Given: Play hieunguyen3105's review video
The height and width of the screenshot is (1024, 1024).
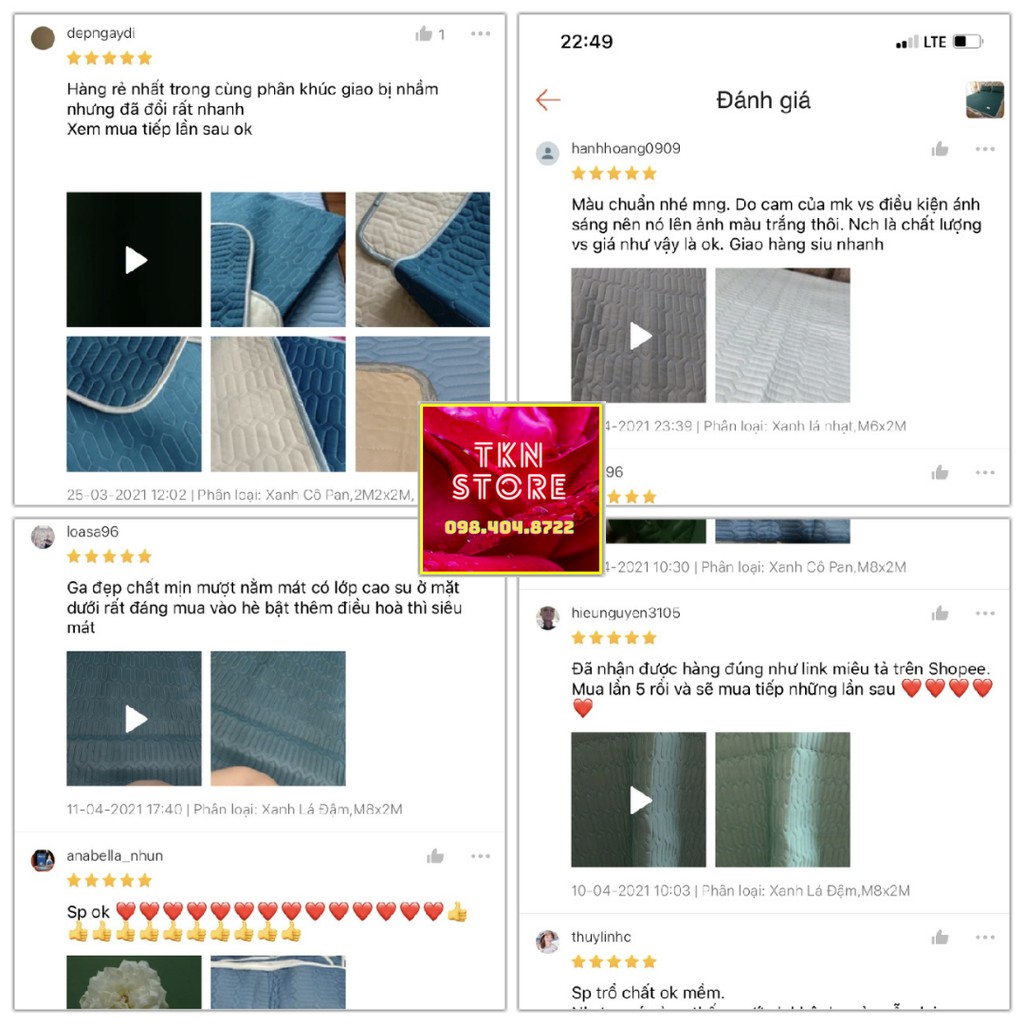Looking at the screenshot, I should (638, 799).
